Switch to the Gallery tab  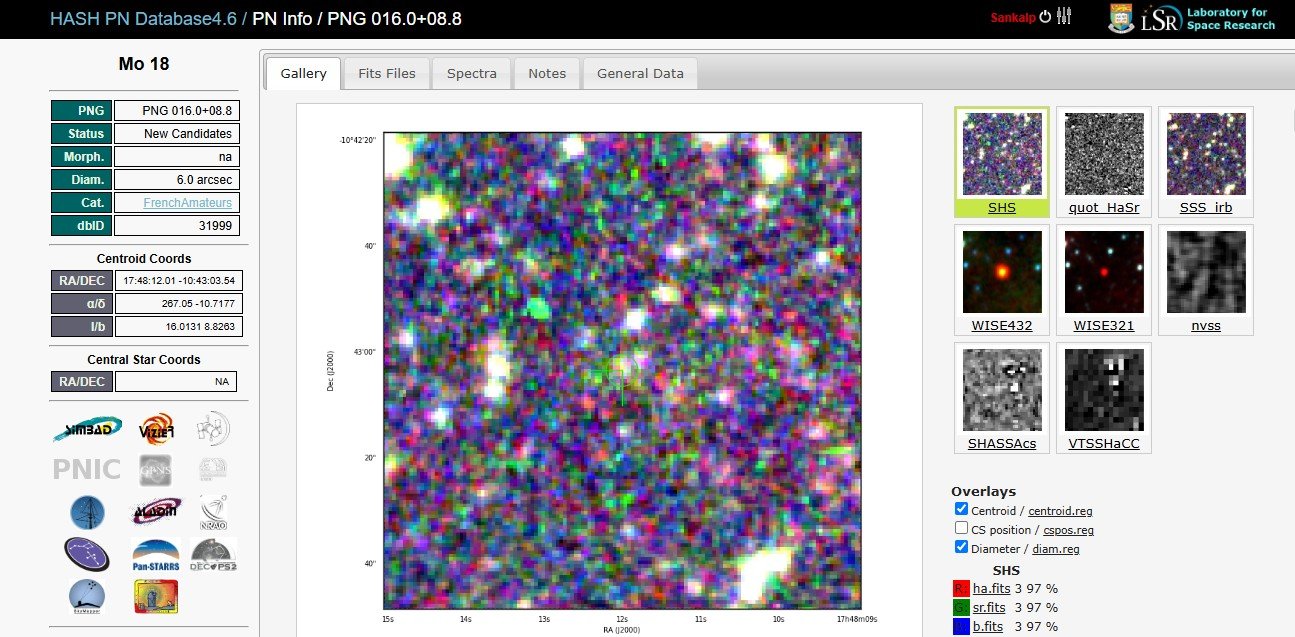click(x=303, y=74)
